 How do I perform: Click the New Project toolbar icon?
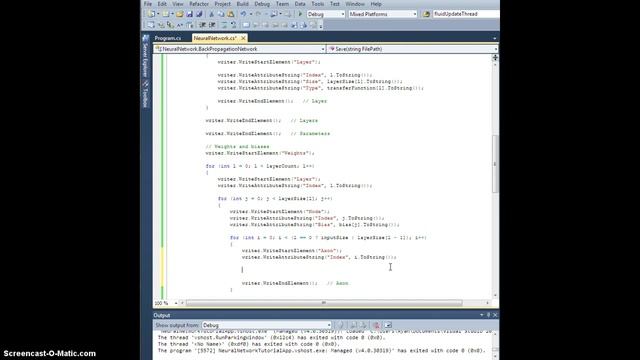tap(151, 14)
